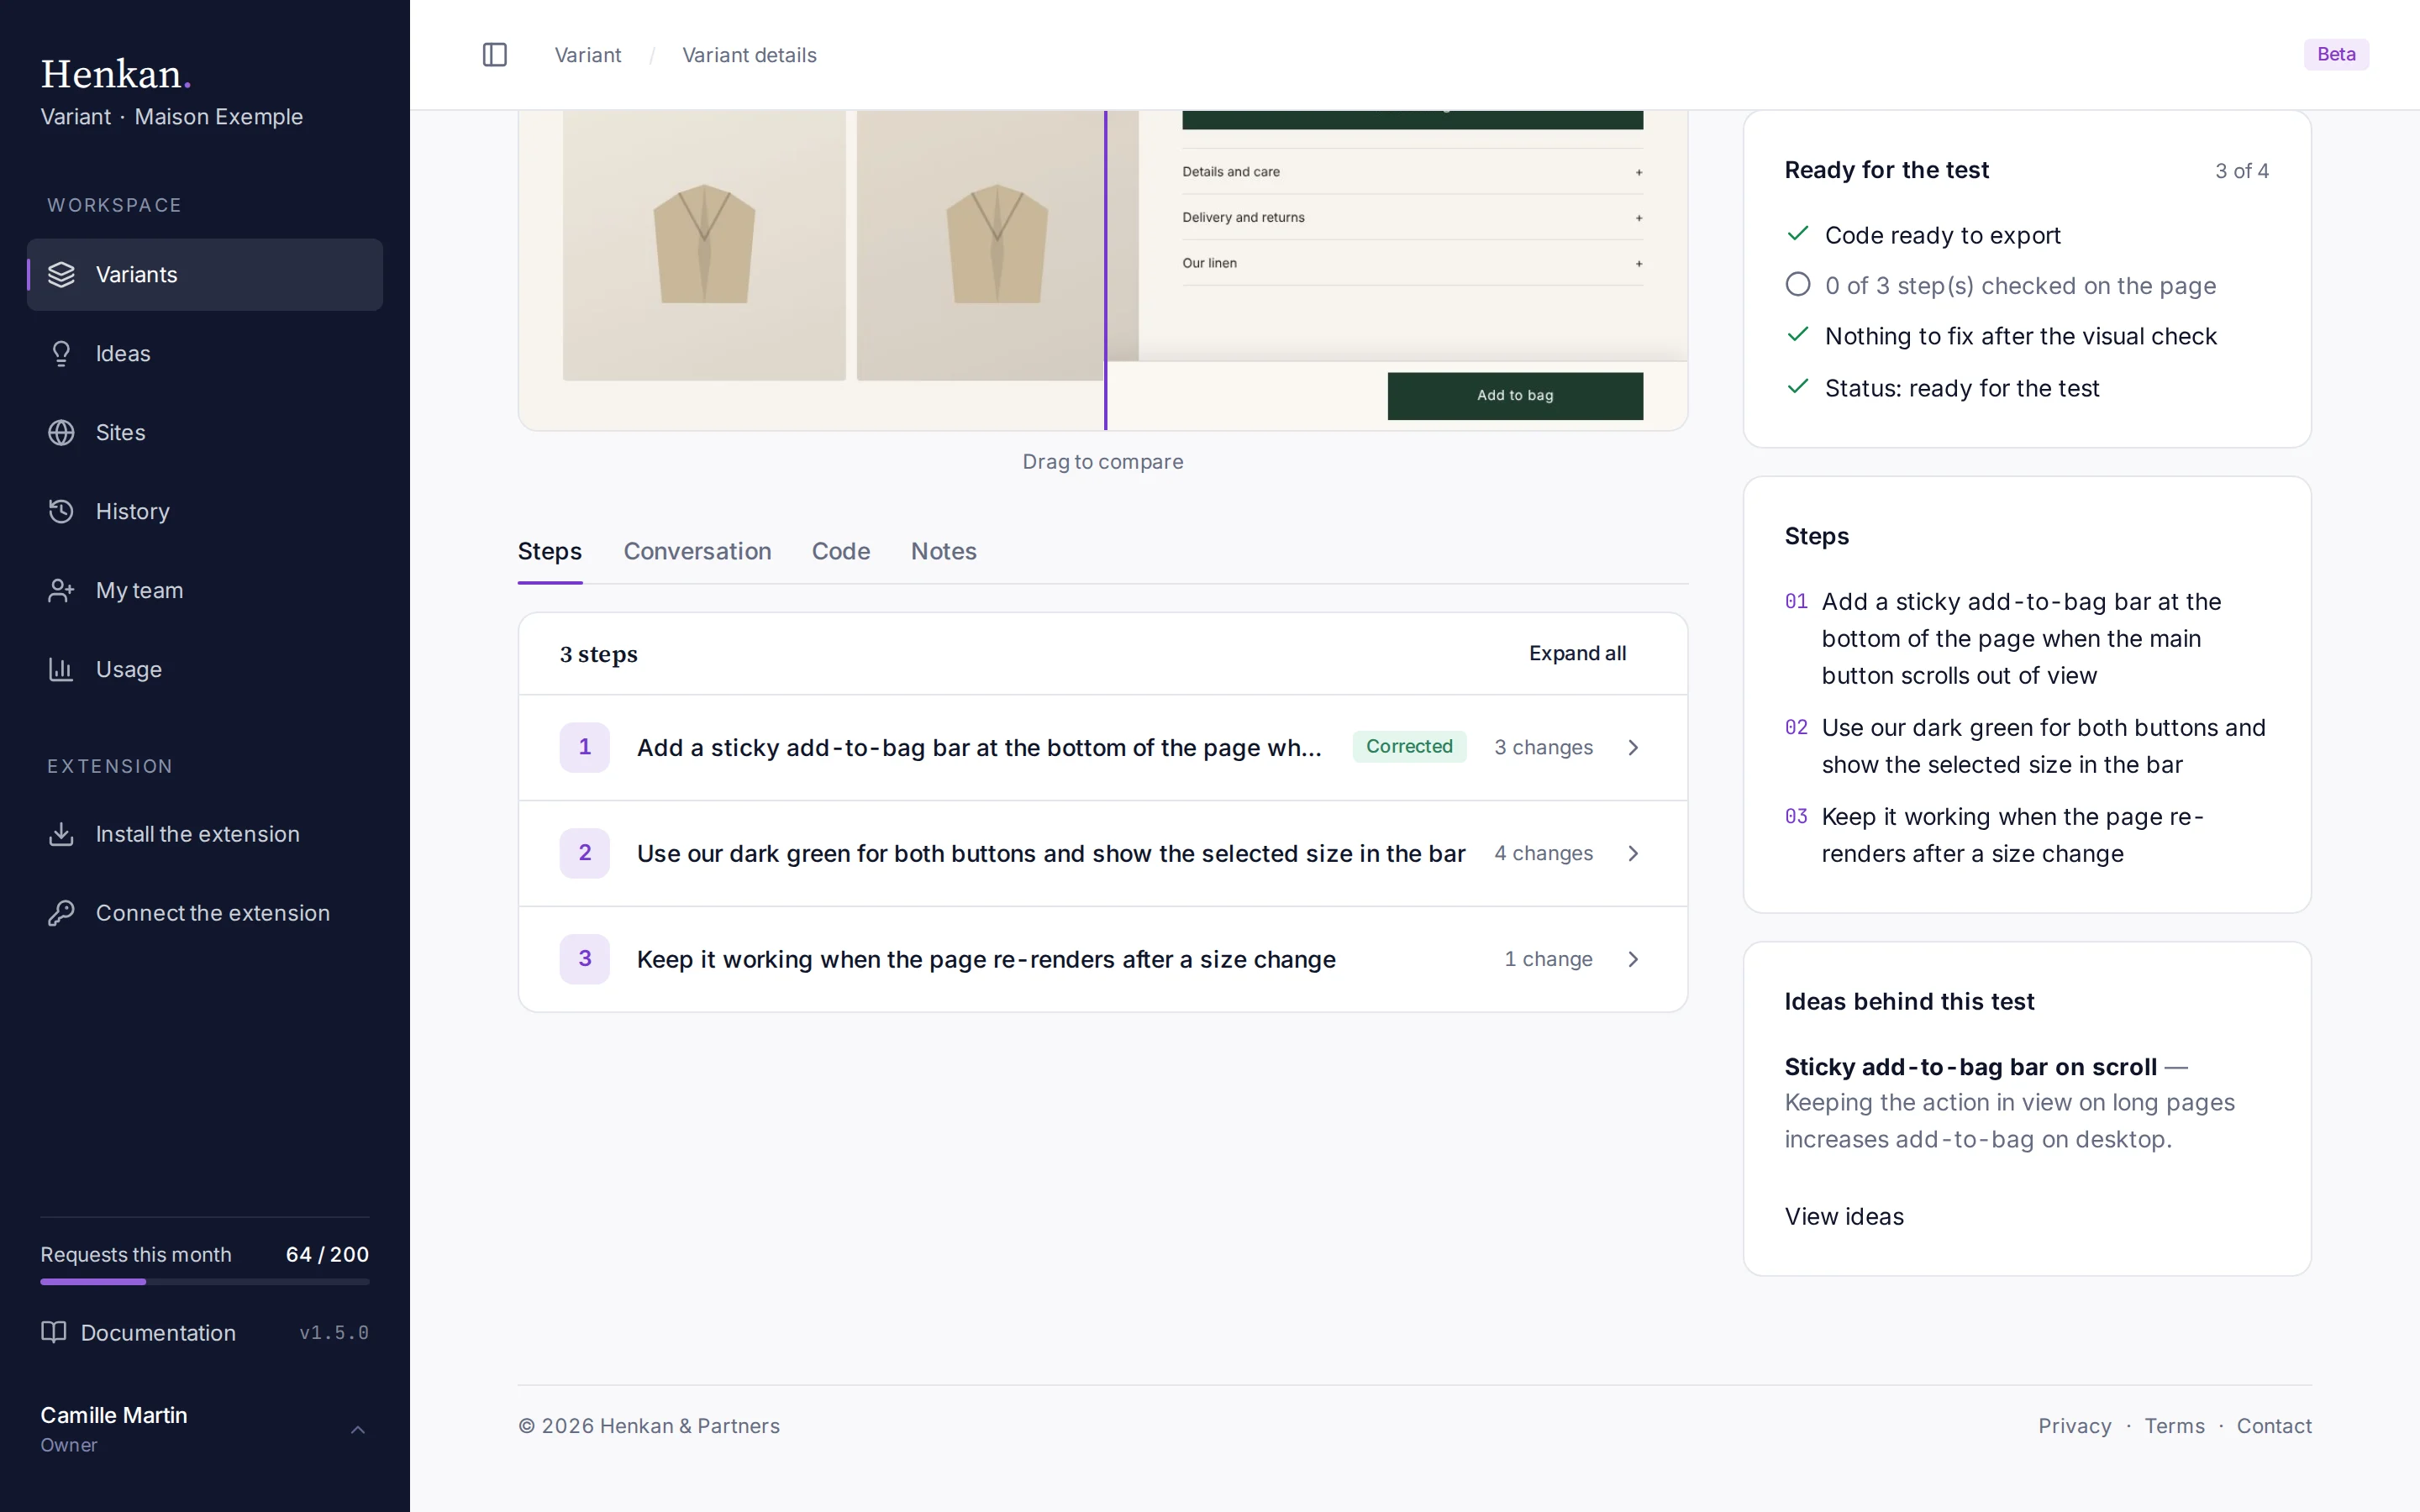Screen dimensions: 2420x1512
Task: Open the Terms footer link
Action: (2174, 1426)
